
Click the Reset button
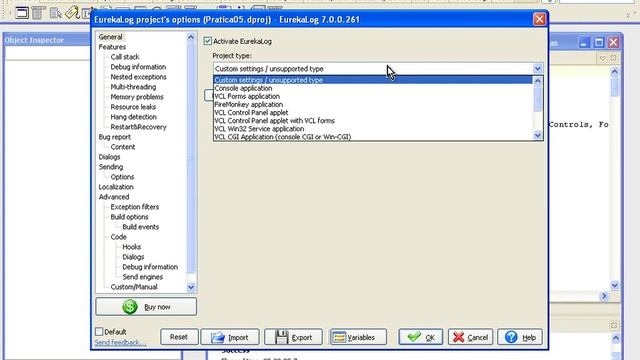tap(179, 337)
